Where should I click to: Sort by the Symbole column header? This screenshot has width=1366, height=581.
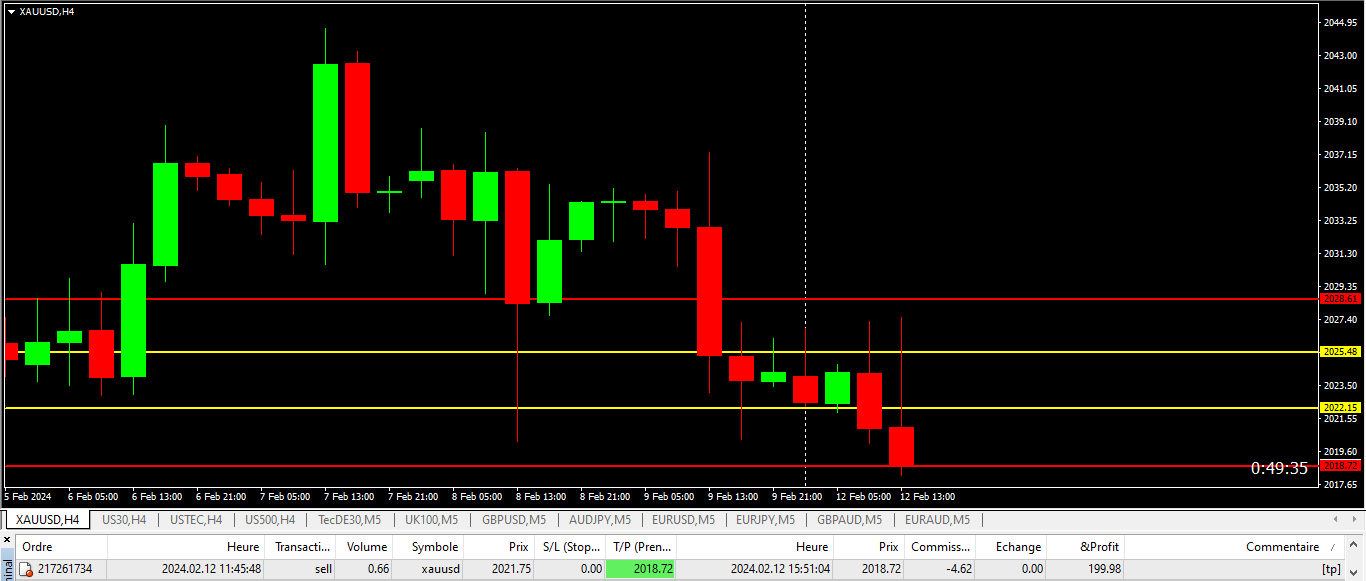[429, 547]
